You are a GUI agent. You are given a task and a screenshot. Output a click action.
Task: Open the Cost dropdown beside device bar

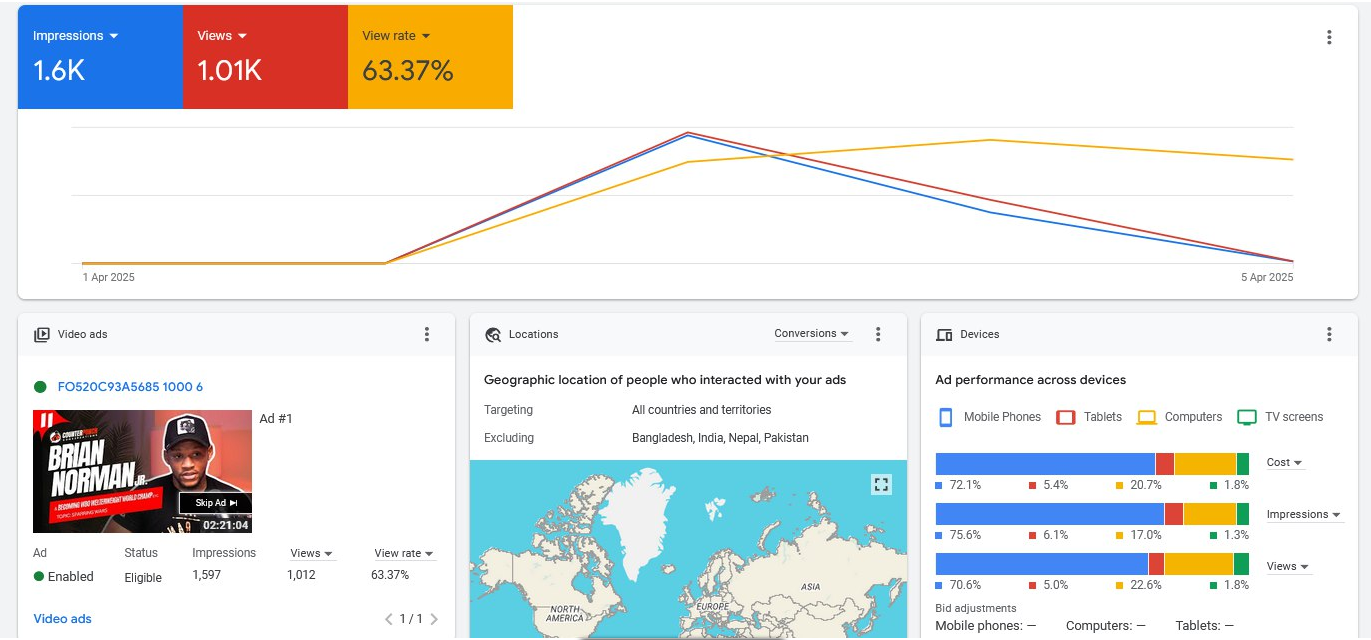click(1285, 463)
